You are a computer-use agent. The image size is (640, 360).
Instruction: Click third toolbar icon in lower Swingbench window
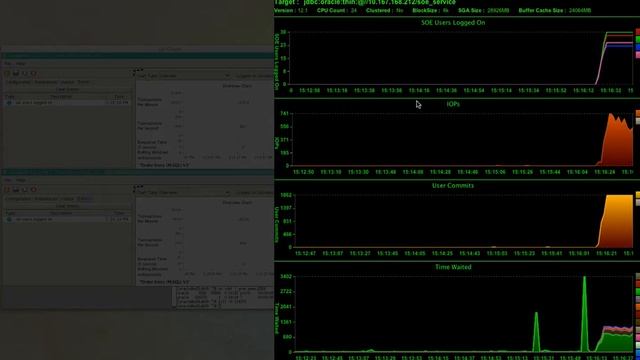[25, 190]
